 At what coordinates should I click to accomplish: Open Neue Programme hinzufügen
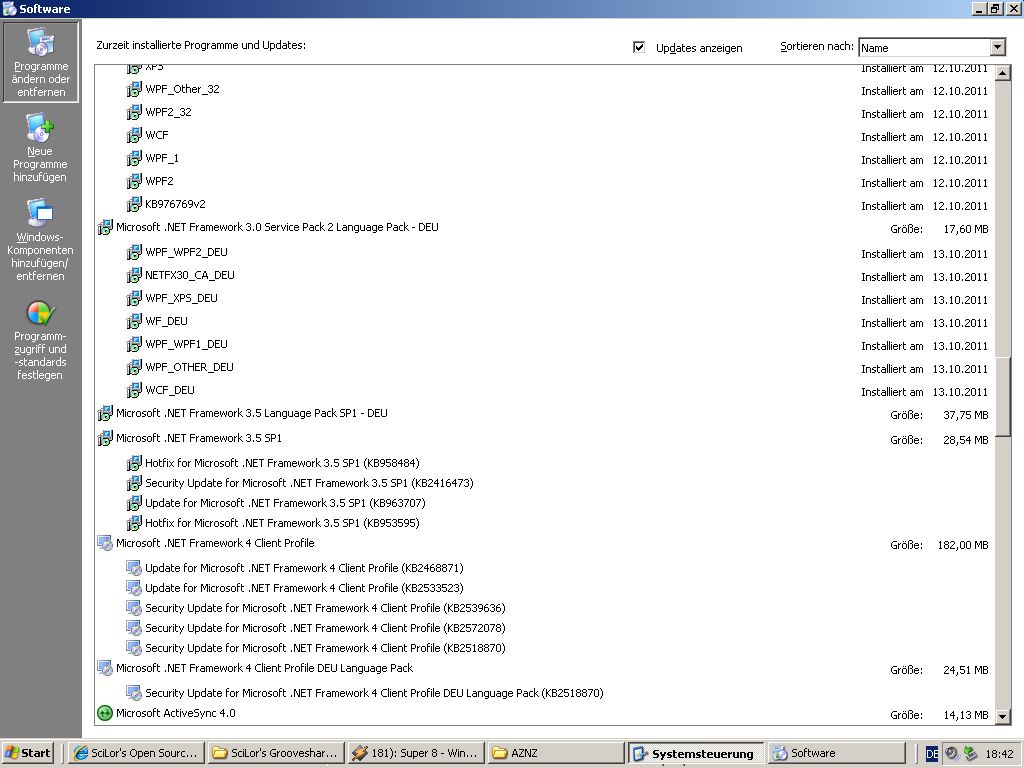tap(40, 148)
